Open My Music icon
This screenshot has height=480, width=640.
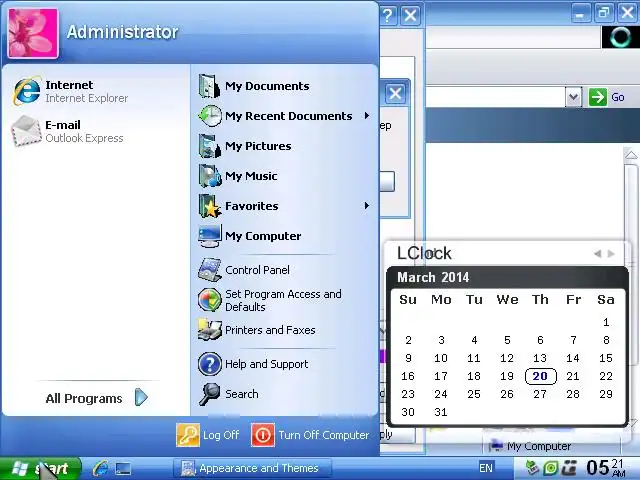tap(210, 176)
